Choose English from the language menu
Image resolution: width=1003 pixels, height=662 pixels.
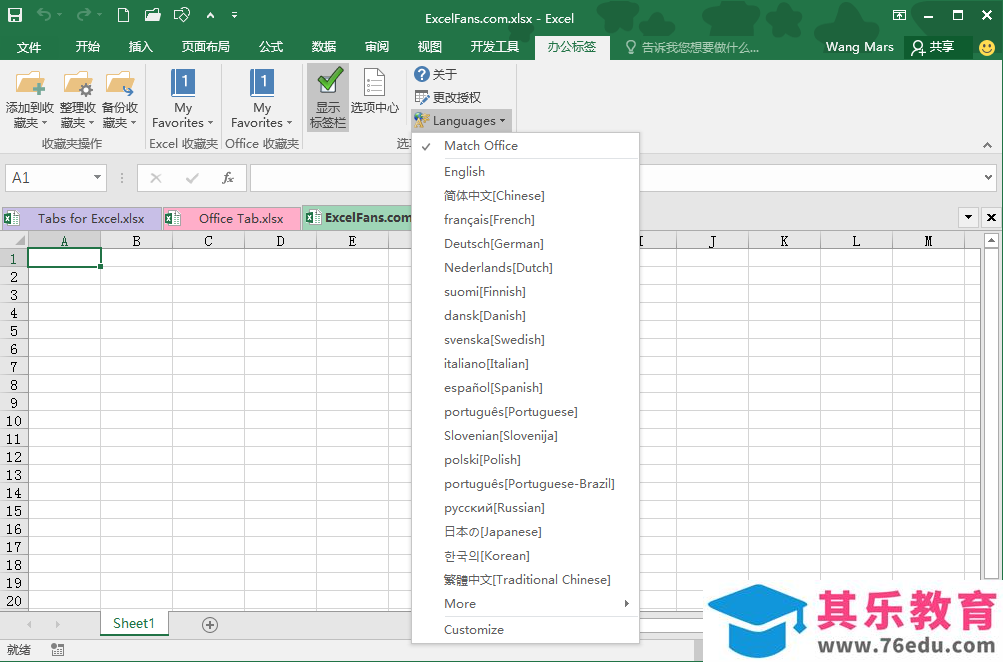(x=525, y=171)
